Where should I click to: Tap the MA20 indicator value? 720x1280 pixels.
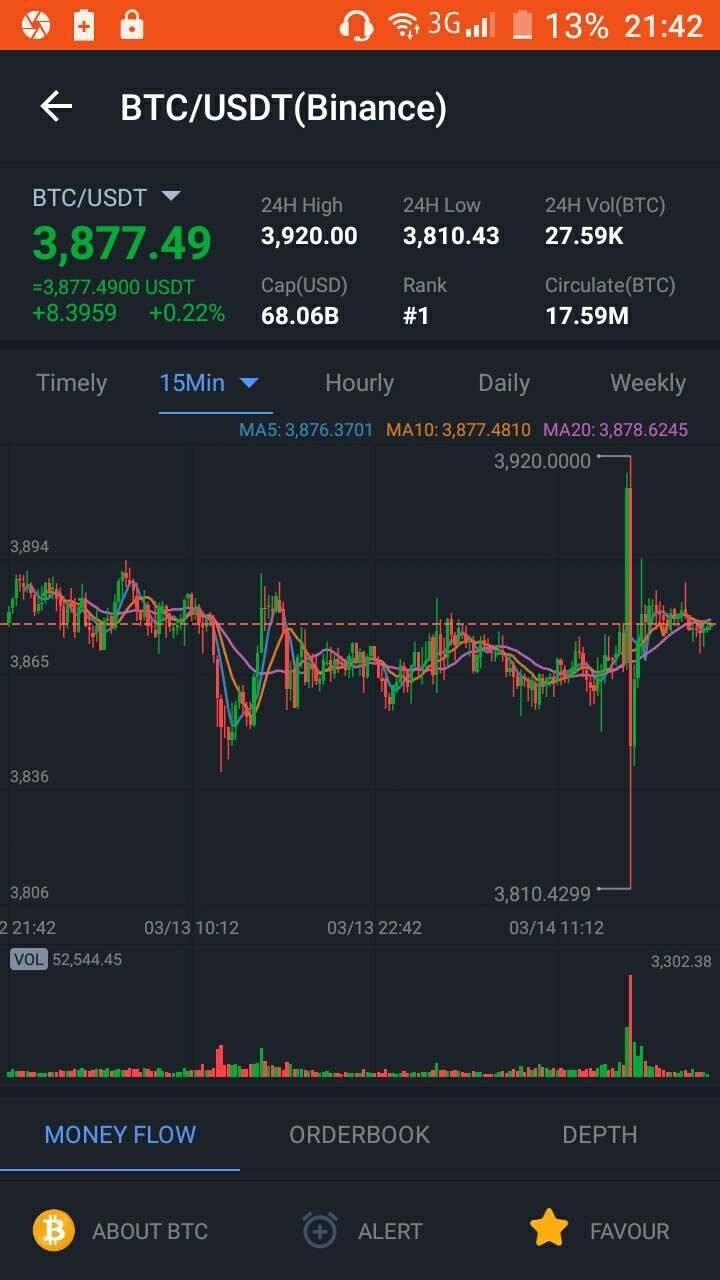click(615, 430)
